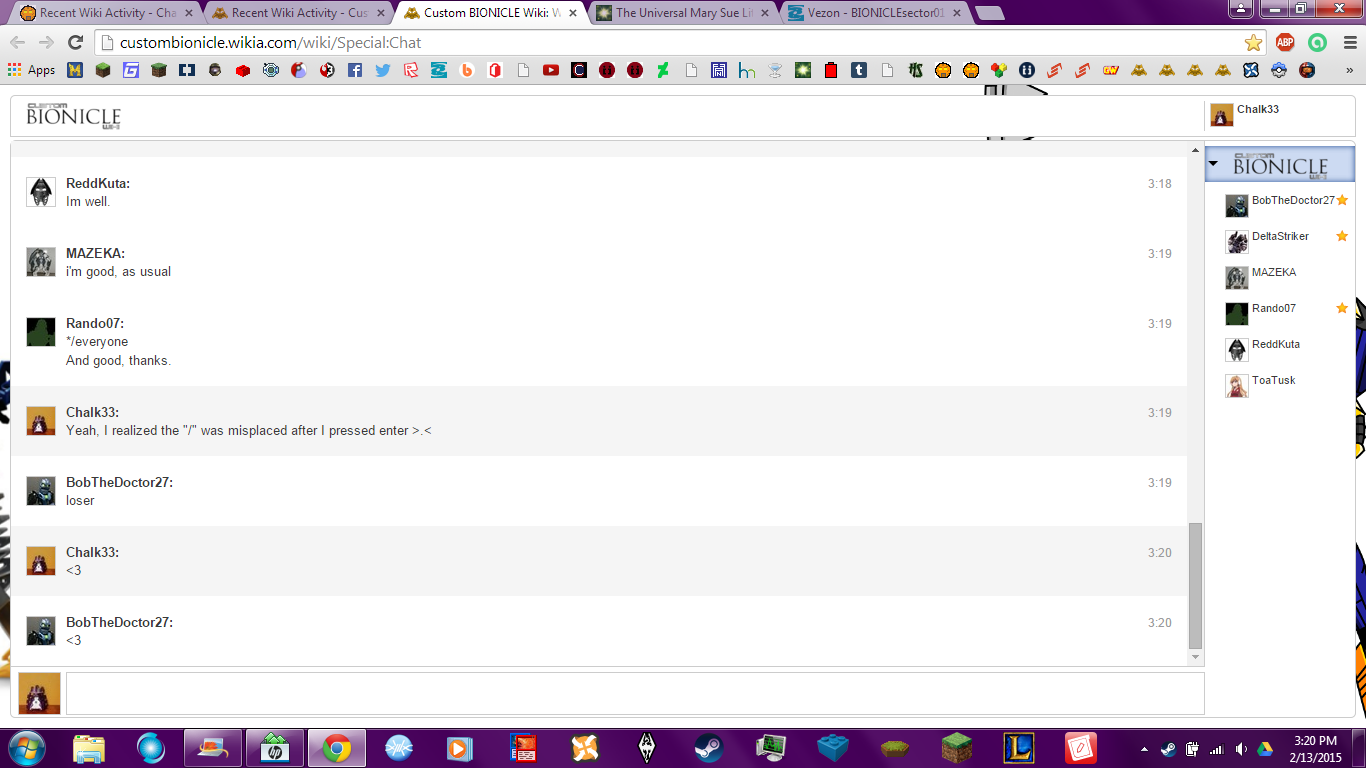Click the ReddKuta username in the chat log
The image size is (1366, 768).
click(x=98, y=183)
